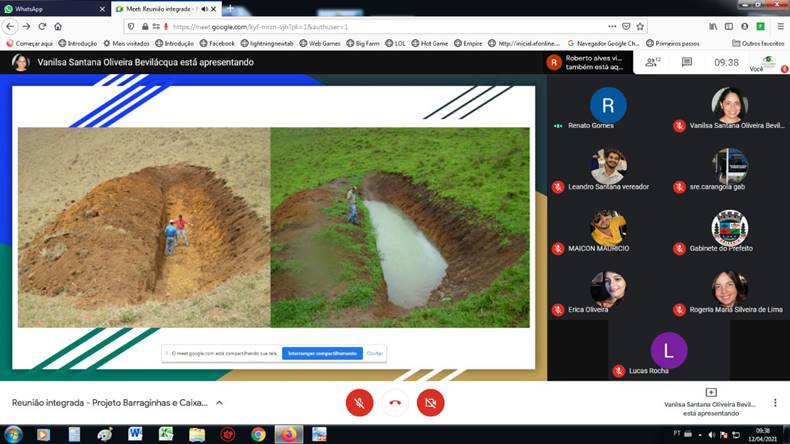The height and width of the screenshot is (444, 790).
Task: Click the present screen icon for Vanilsa
Action: [711, 393]
